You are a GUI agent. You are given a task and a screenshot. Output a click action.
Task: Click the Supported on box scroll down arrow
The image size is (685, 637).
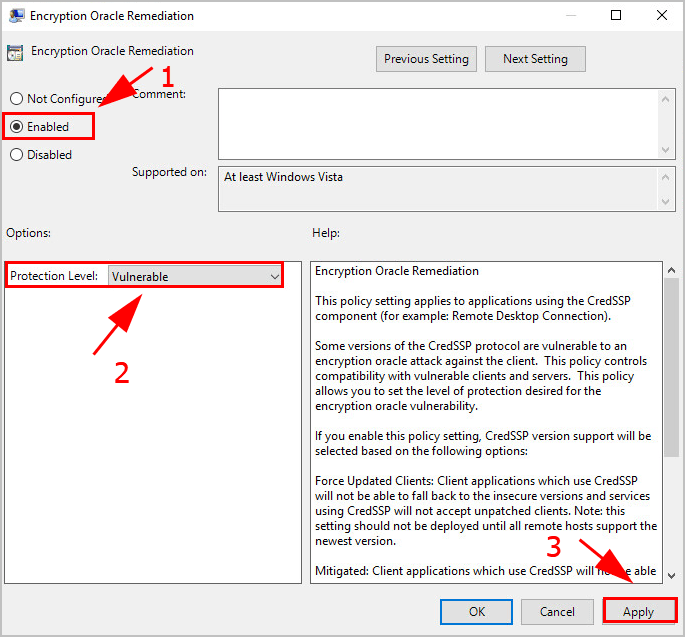tap(667, 203)
